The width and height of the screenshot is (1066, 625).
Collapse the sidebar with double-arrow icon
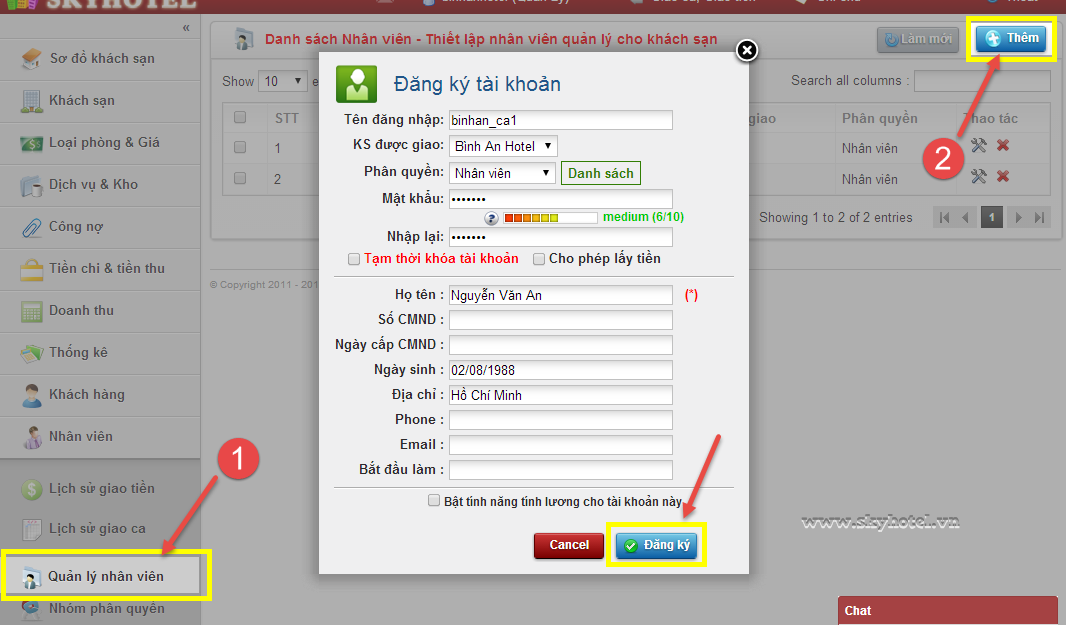[x=186, y=27]
